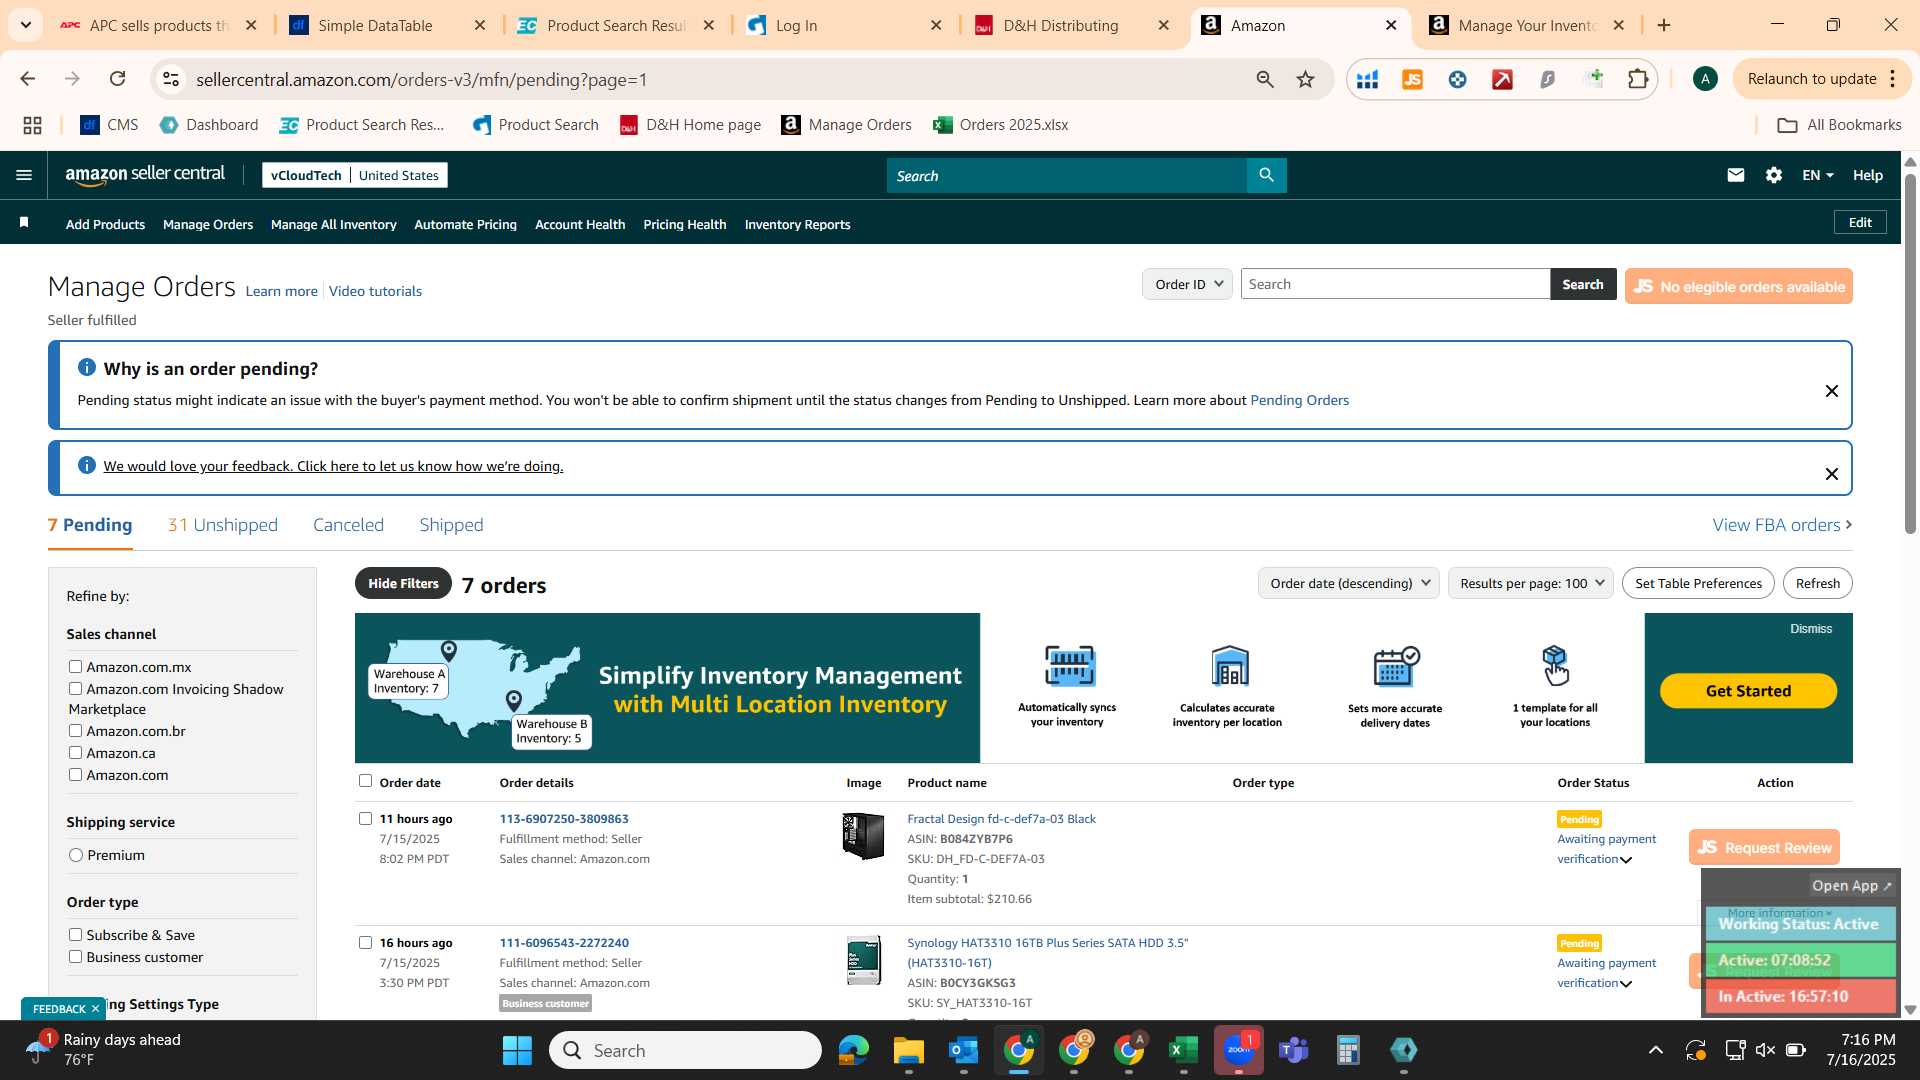Expand Awaiting payment verification for Fractal order

click(1626, 860)
